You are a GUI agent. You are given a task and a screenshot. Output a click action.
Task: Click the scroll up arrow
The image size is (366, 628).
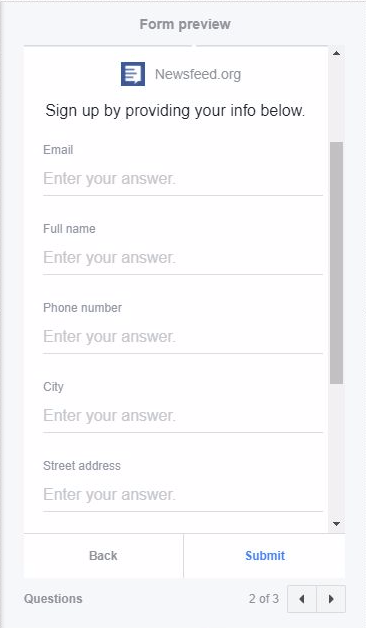coord(336,53)
